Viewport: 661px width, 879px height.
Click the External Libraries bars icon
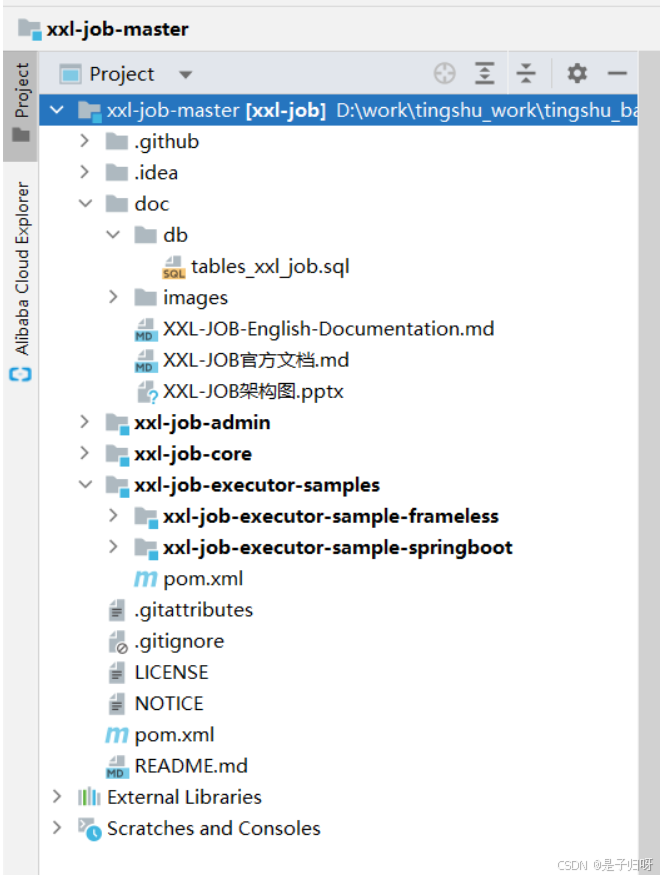click(89, 797)
